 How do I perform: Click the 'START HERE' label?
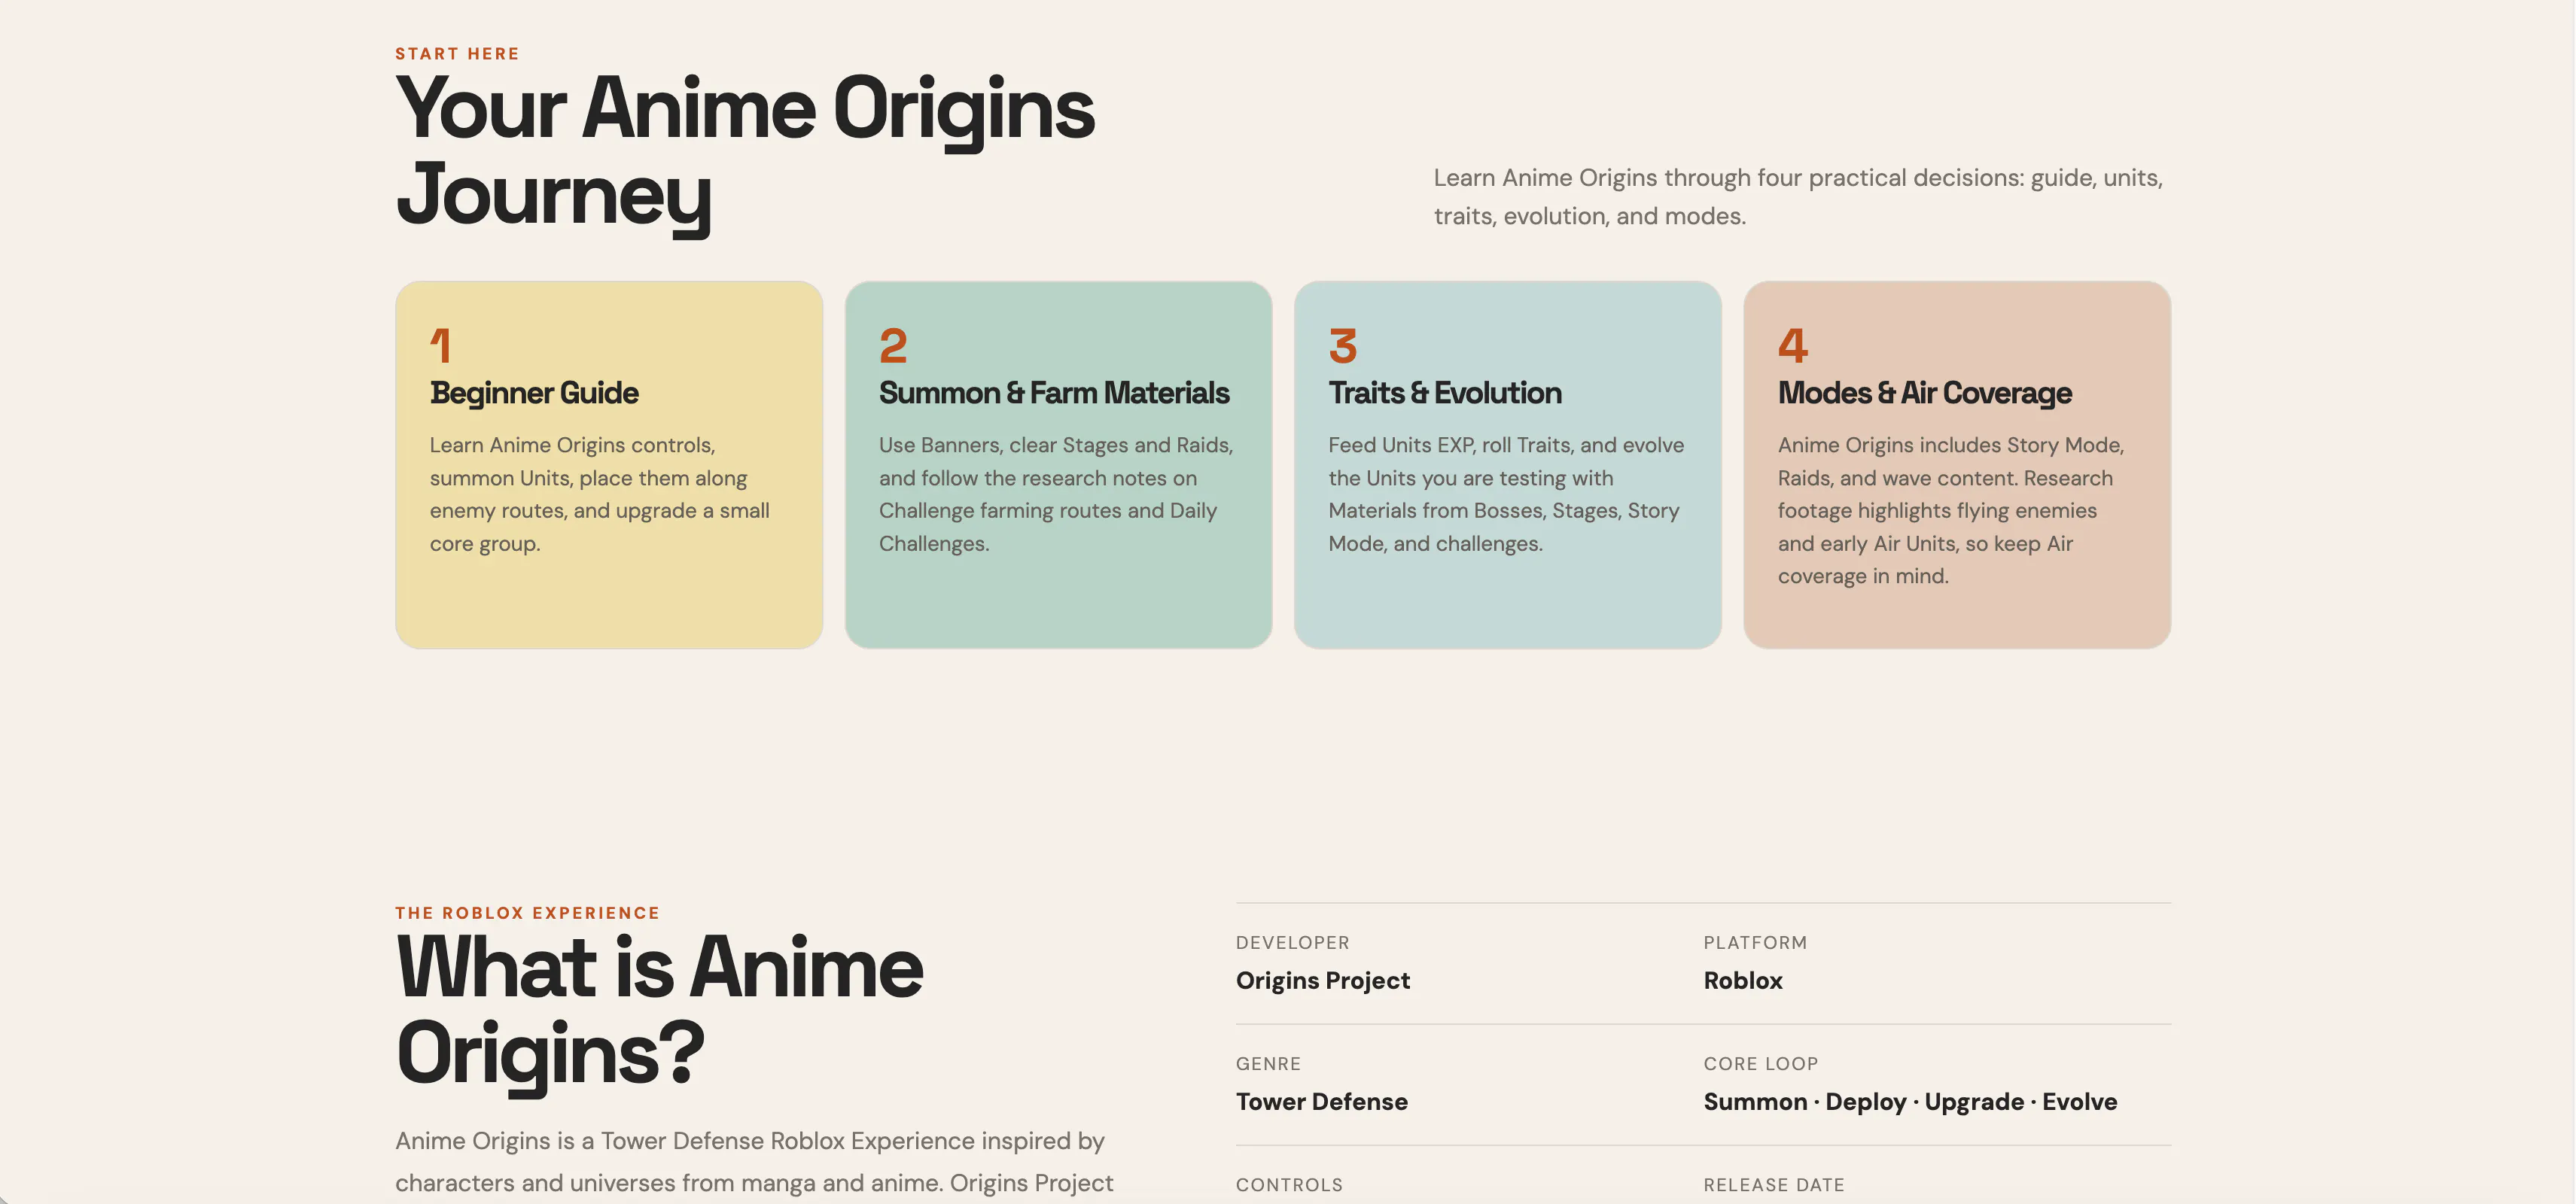click(x=457, y=54)
